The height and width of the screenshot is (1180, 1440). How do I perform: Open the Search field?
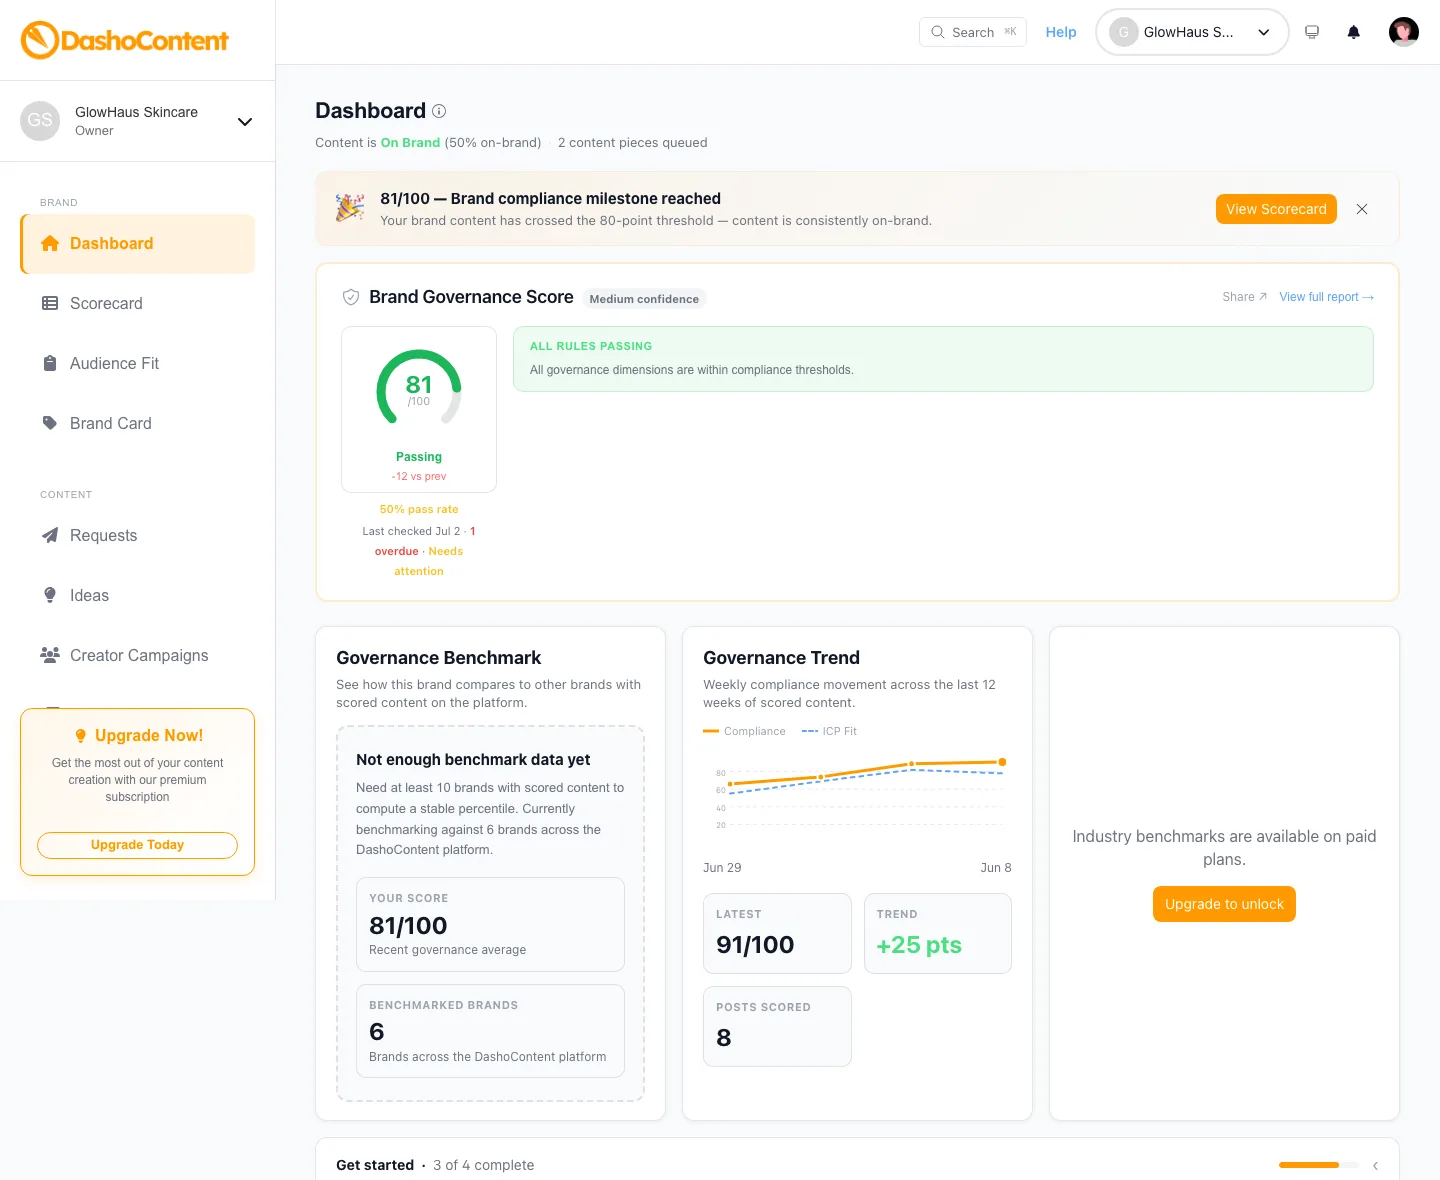click(972, 32)
